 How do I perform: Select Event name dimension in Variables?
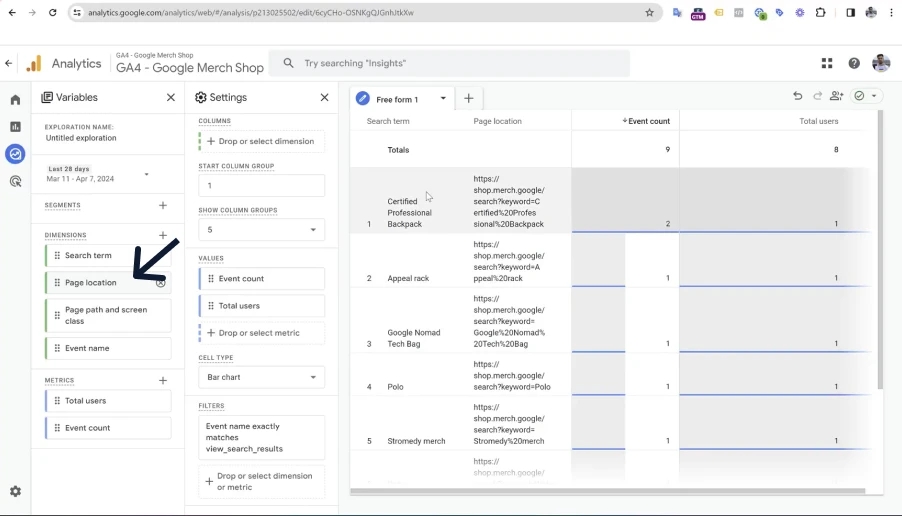[108, 348]
